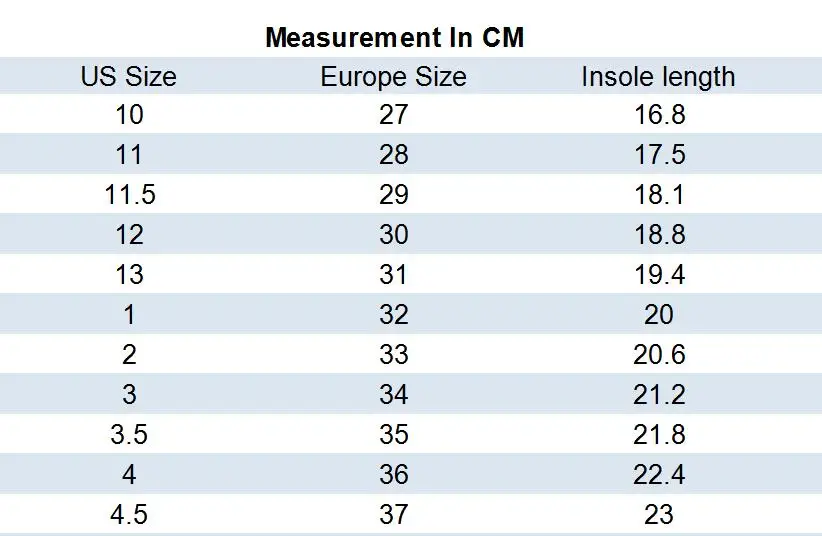Click US size 3.5 cell
Viewport: 822px width, 536px height.
(129, 434)
